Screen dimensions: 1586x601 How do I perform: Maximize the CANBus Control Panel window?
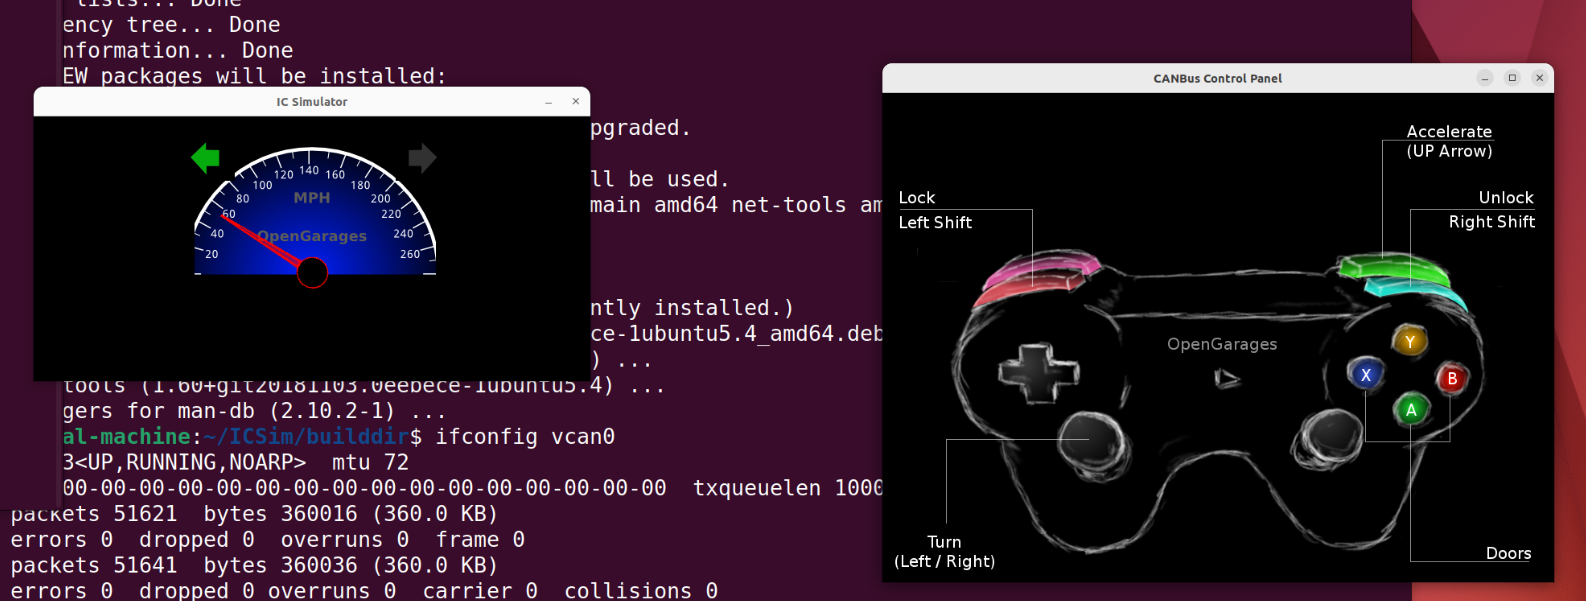1512,78
